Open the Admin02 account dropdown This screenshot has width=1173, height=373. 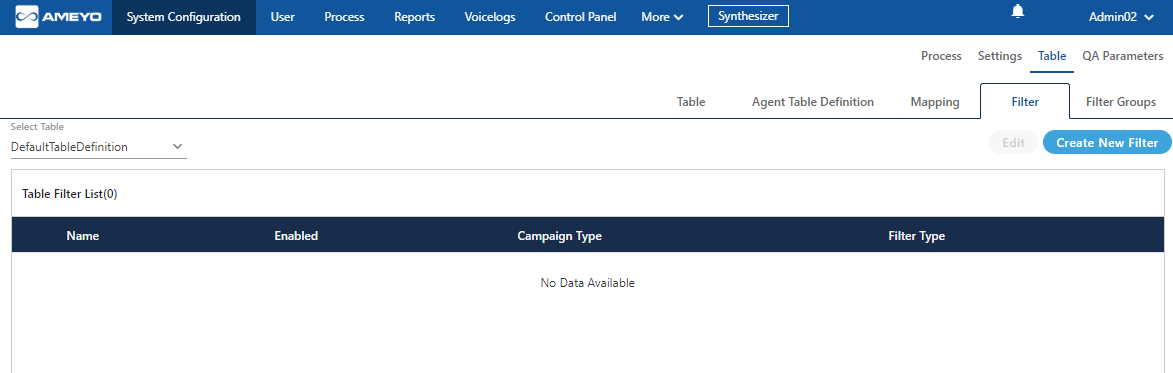click(1121, 17)
